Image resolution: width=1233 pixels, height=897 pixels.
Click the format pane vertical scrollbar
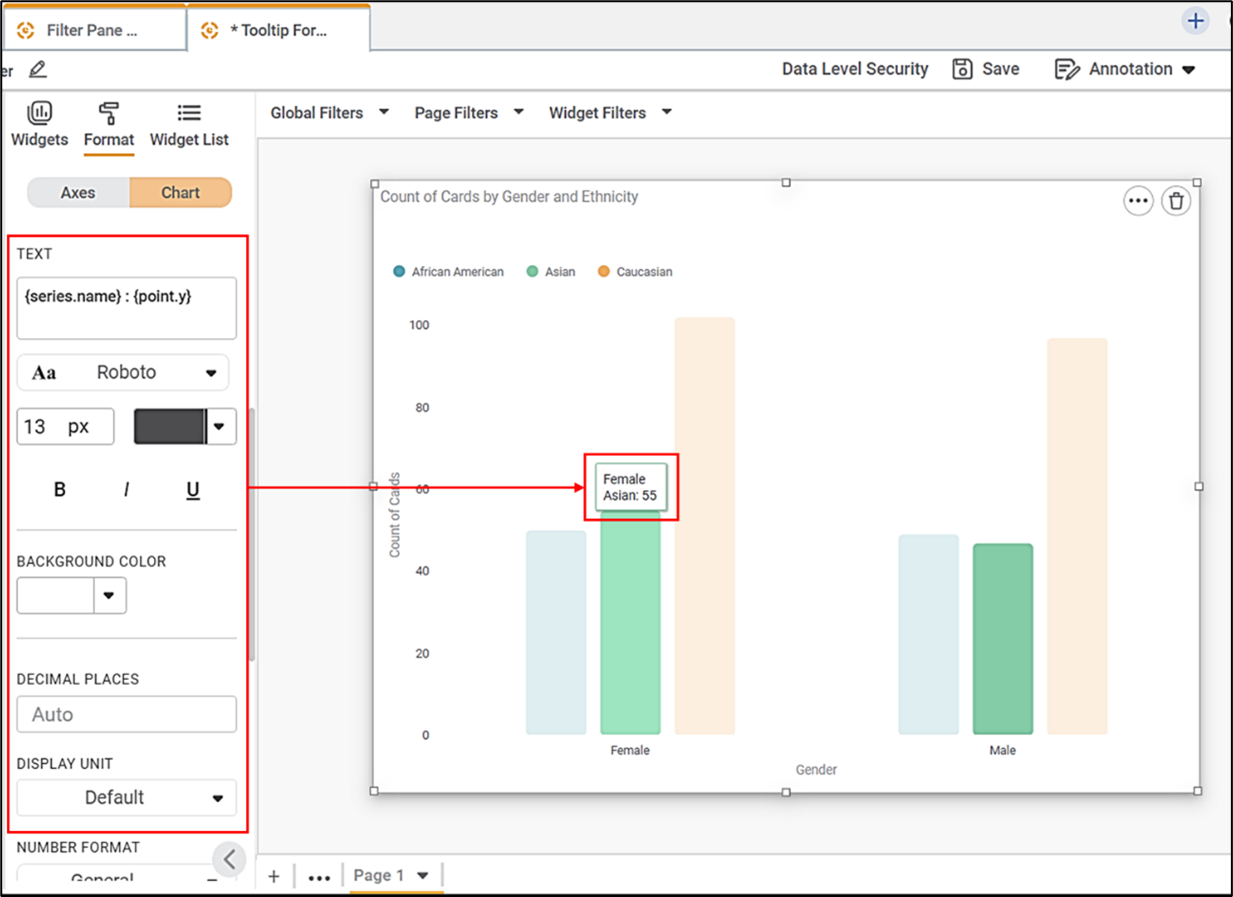coord(252,534)
